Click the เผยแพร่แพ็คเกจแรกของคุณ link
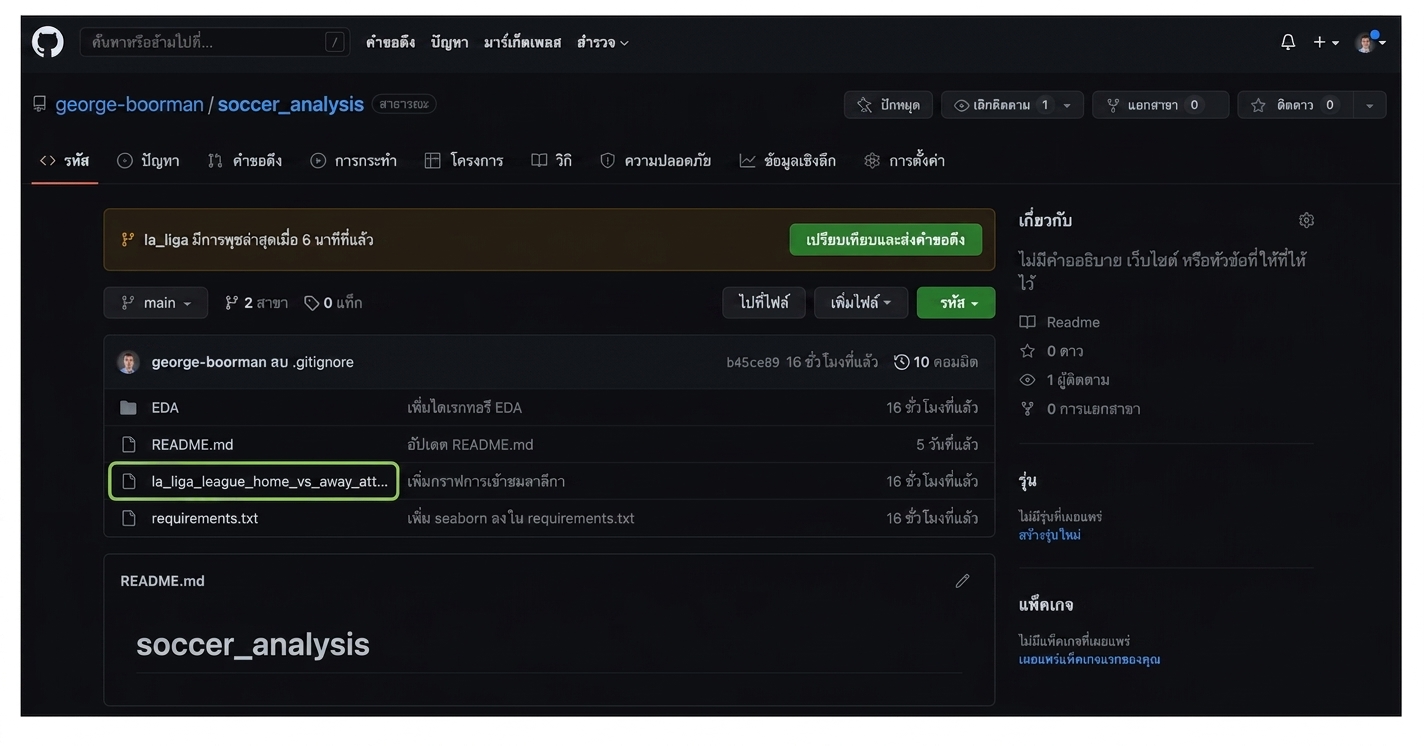Screen dimensions: 1424x746 1089,659
